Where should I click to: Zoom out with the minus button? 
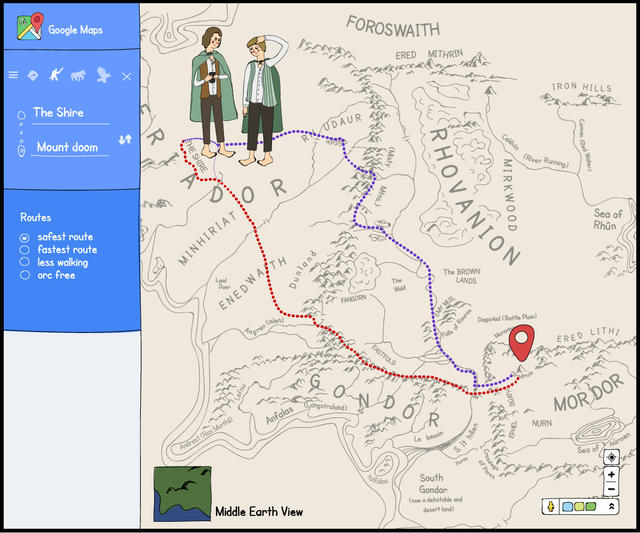(611, 489)
